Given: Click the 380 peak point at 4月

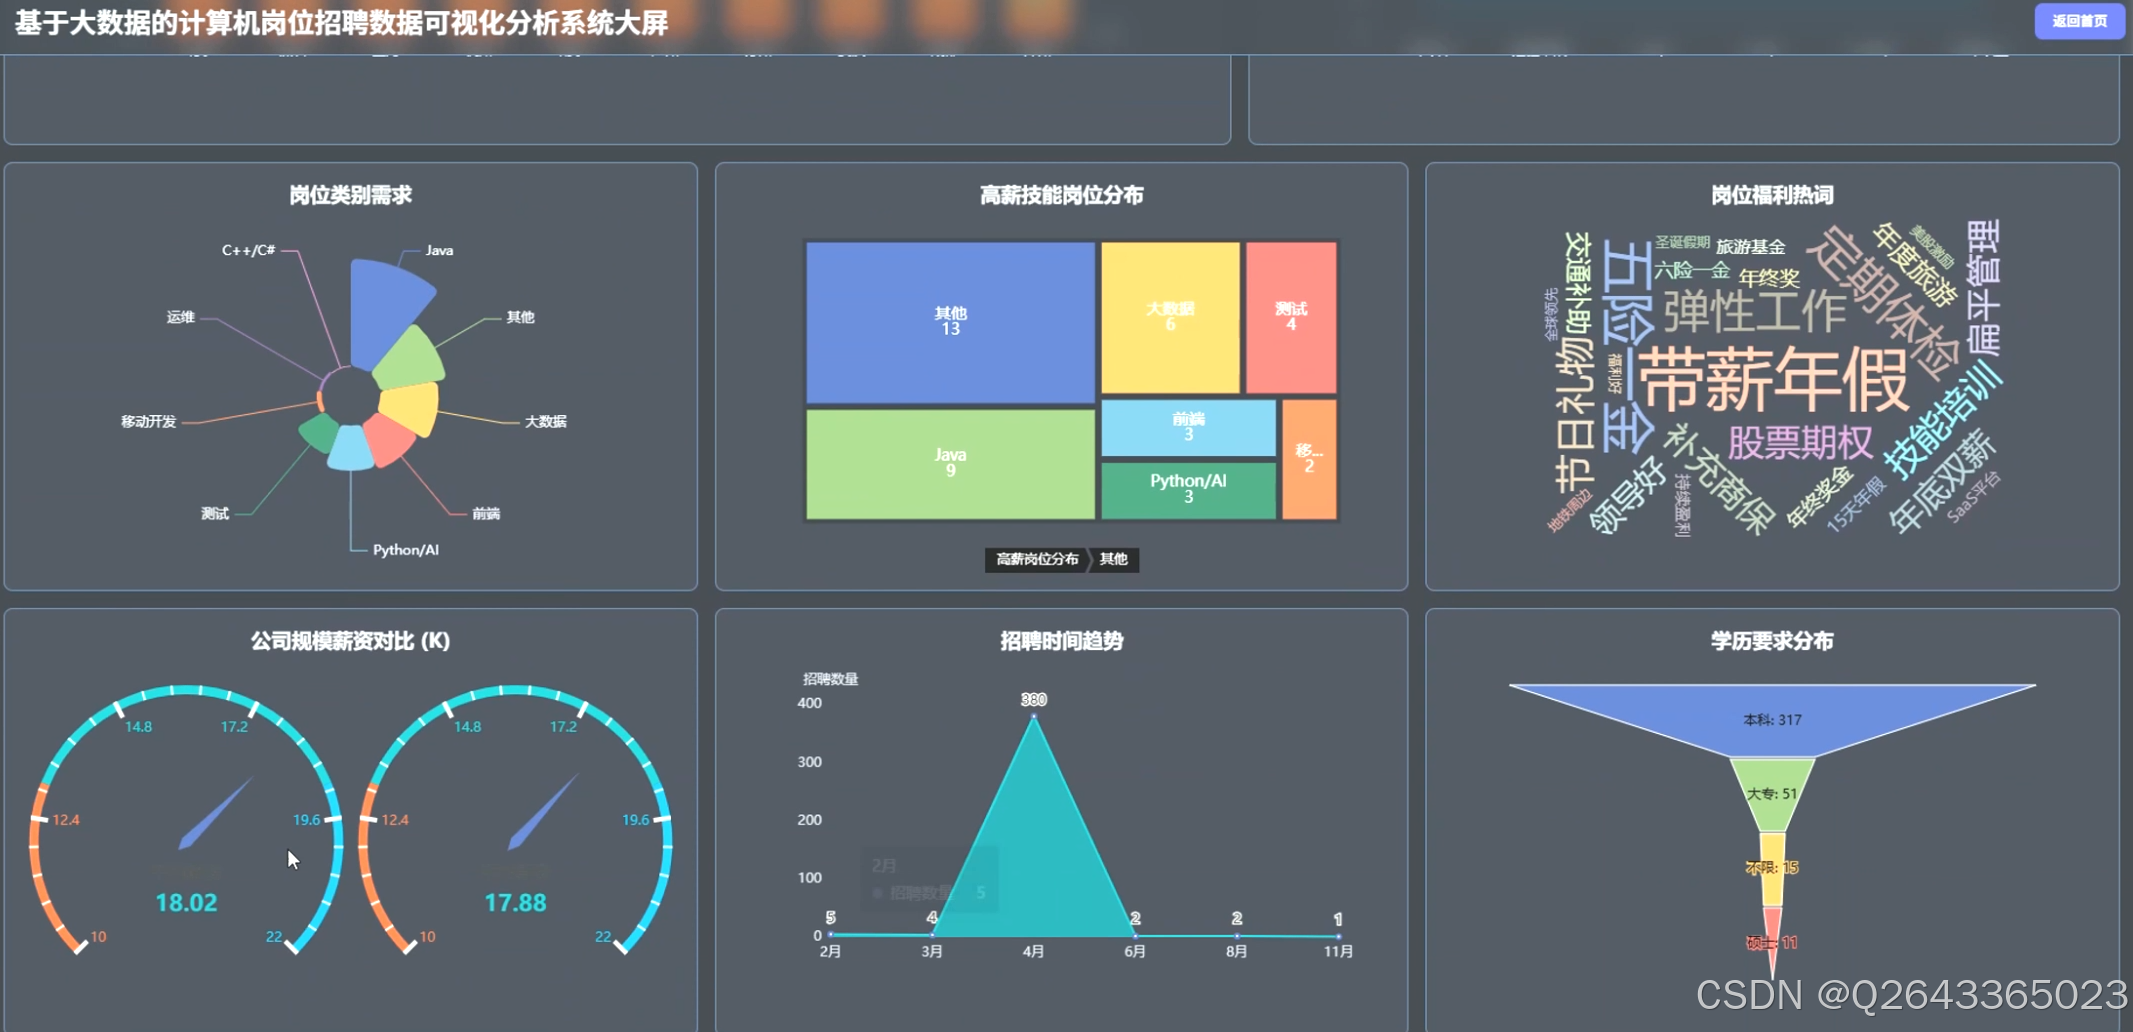Looking at the screenshot, I should [x=1034, y=716].
